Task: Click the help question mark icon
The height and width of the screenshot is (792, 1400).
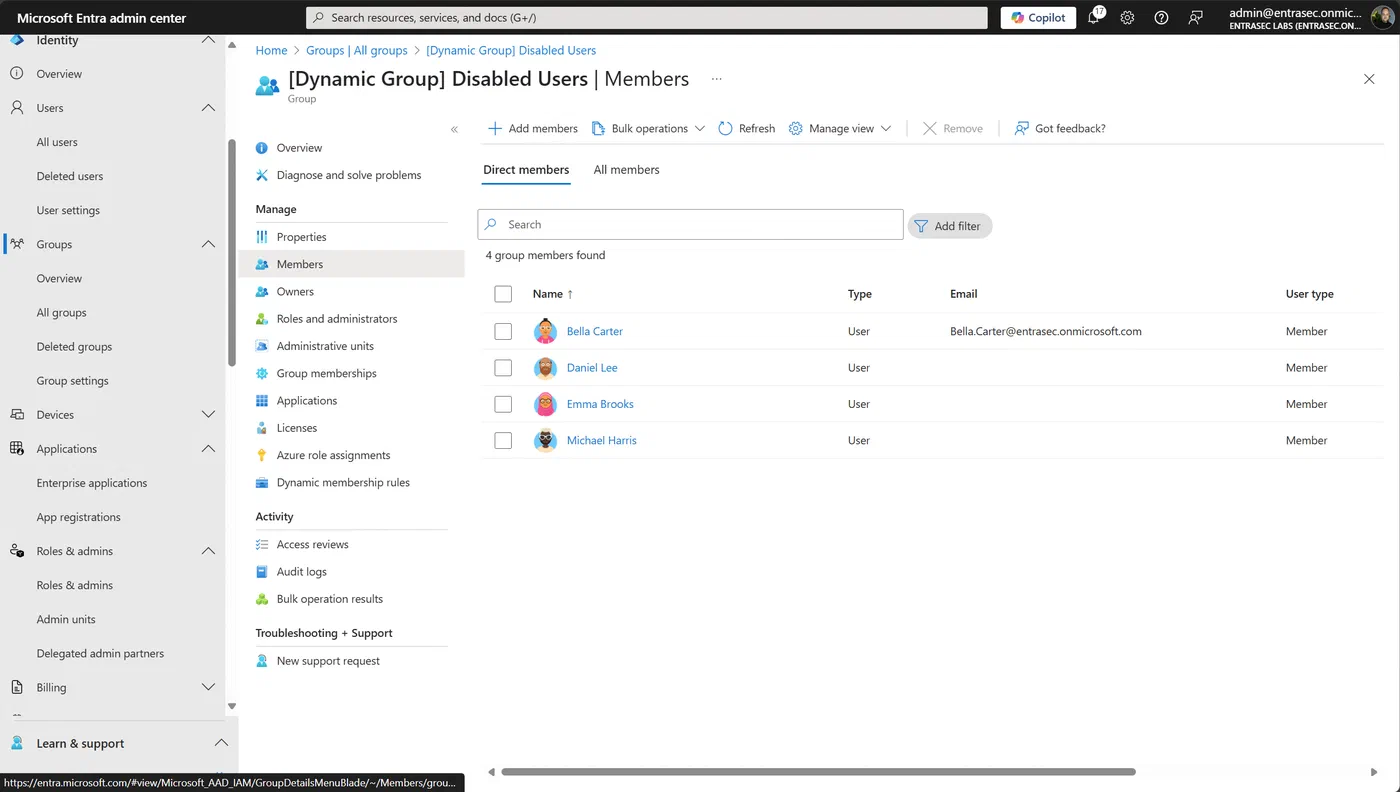Action: (x=1161, y=18)
